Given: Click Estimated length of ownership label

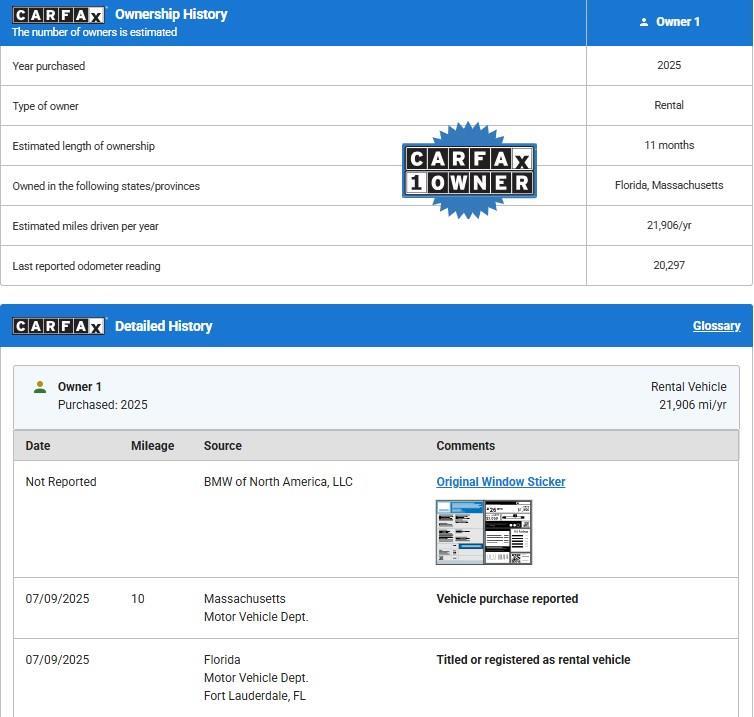Looking at the screenshot, I should [x=84, y=146].
